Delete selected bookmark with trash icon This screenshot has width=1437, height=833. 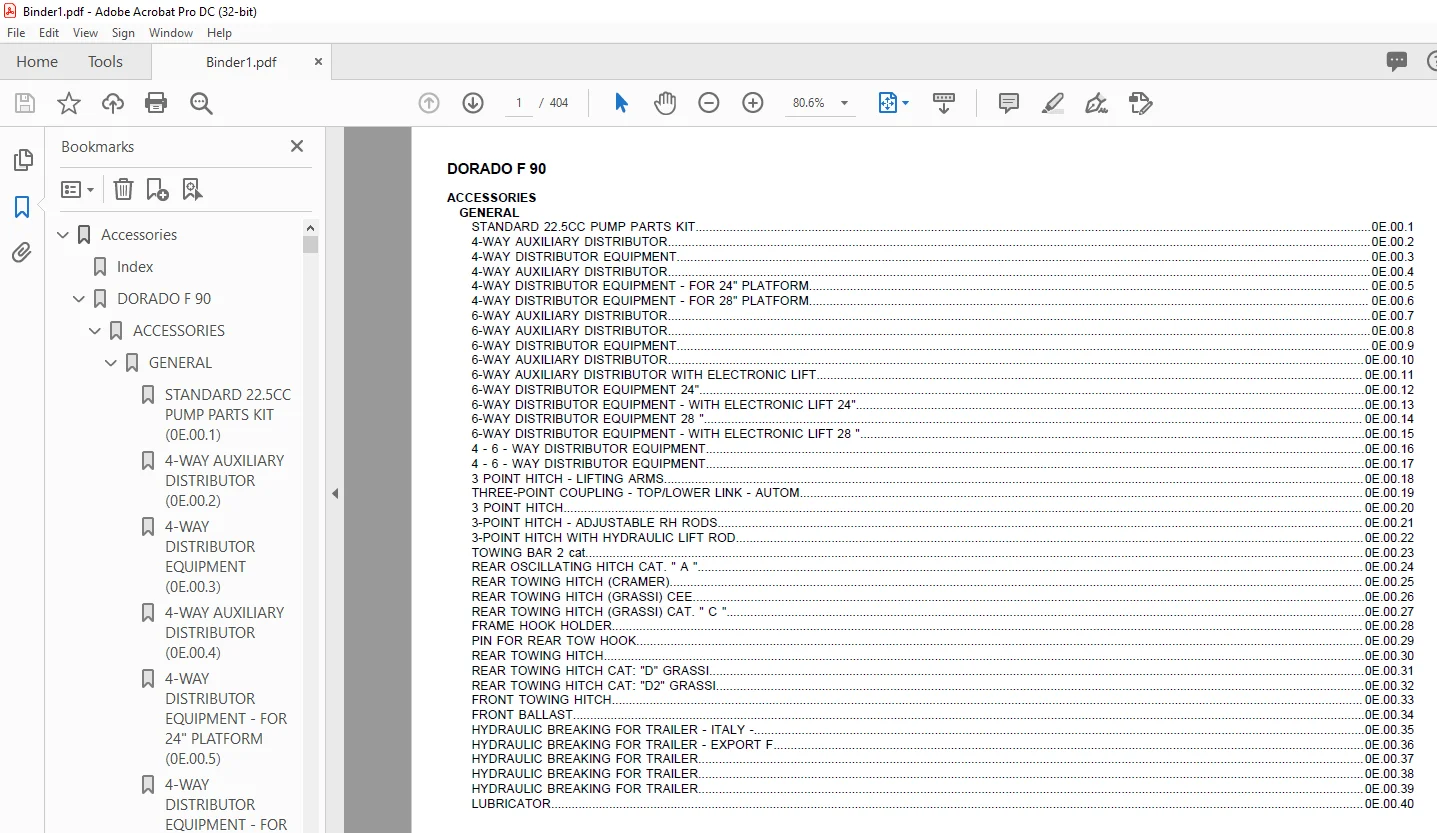click(123, 189)
